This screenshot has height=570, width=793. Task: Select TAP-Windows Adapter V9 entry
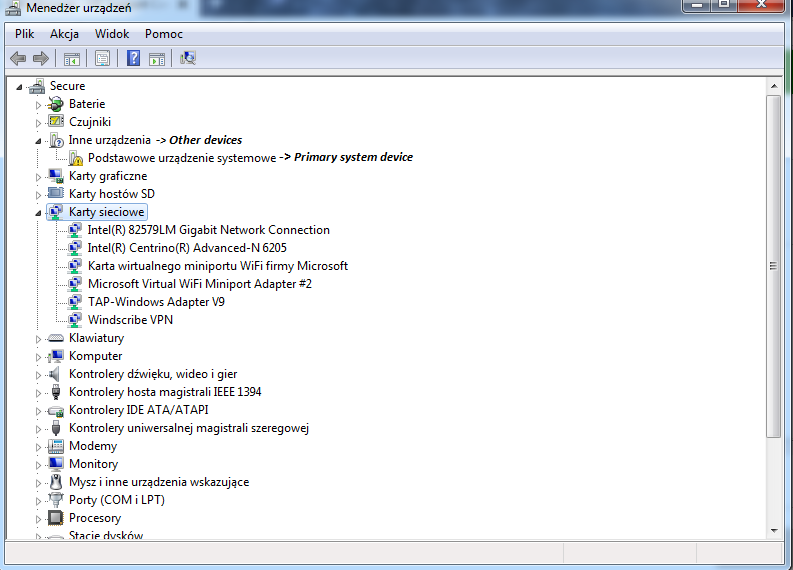[156, 302]
